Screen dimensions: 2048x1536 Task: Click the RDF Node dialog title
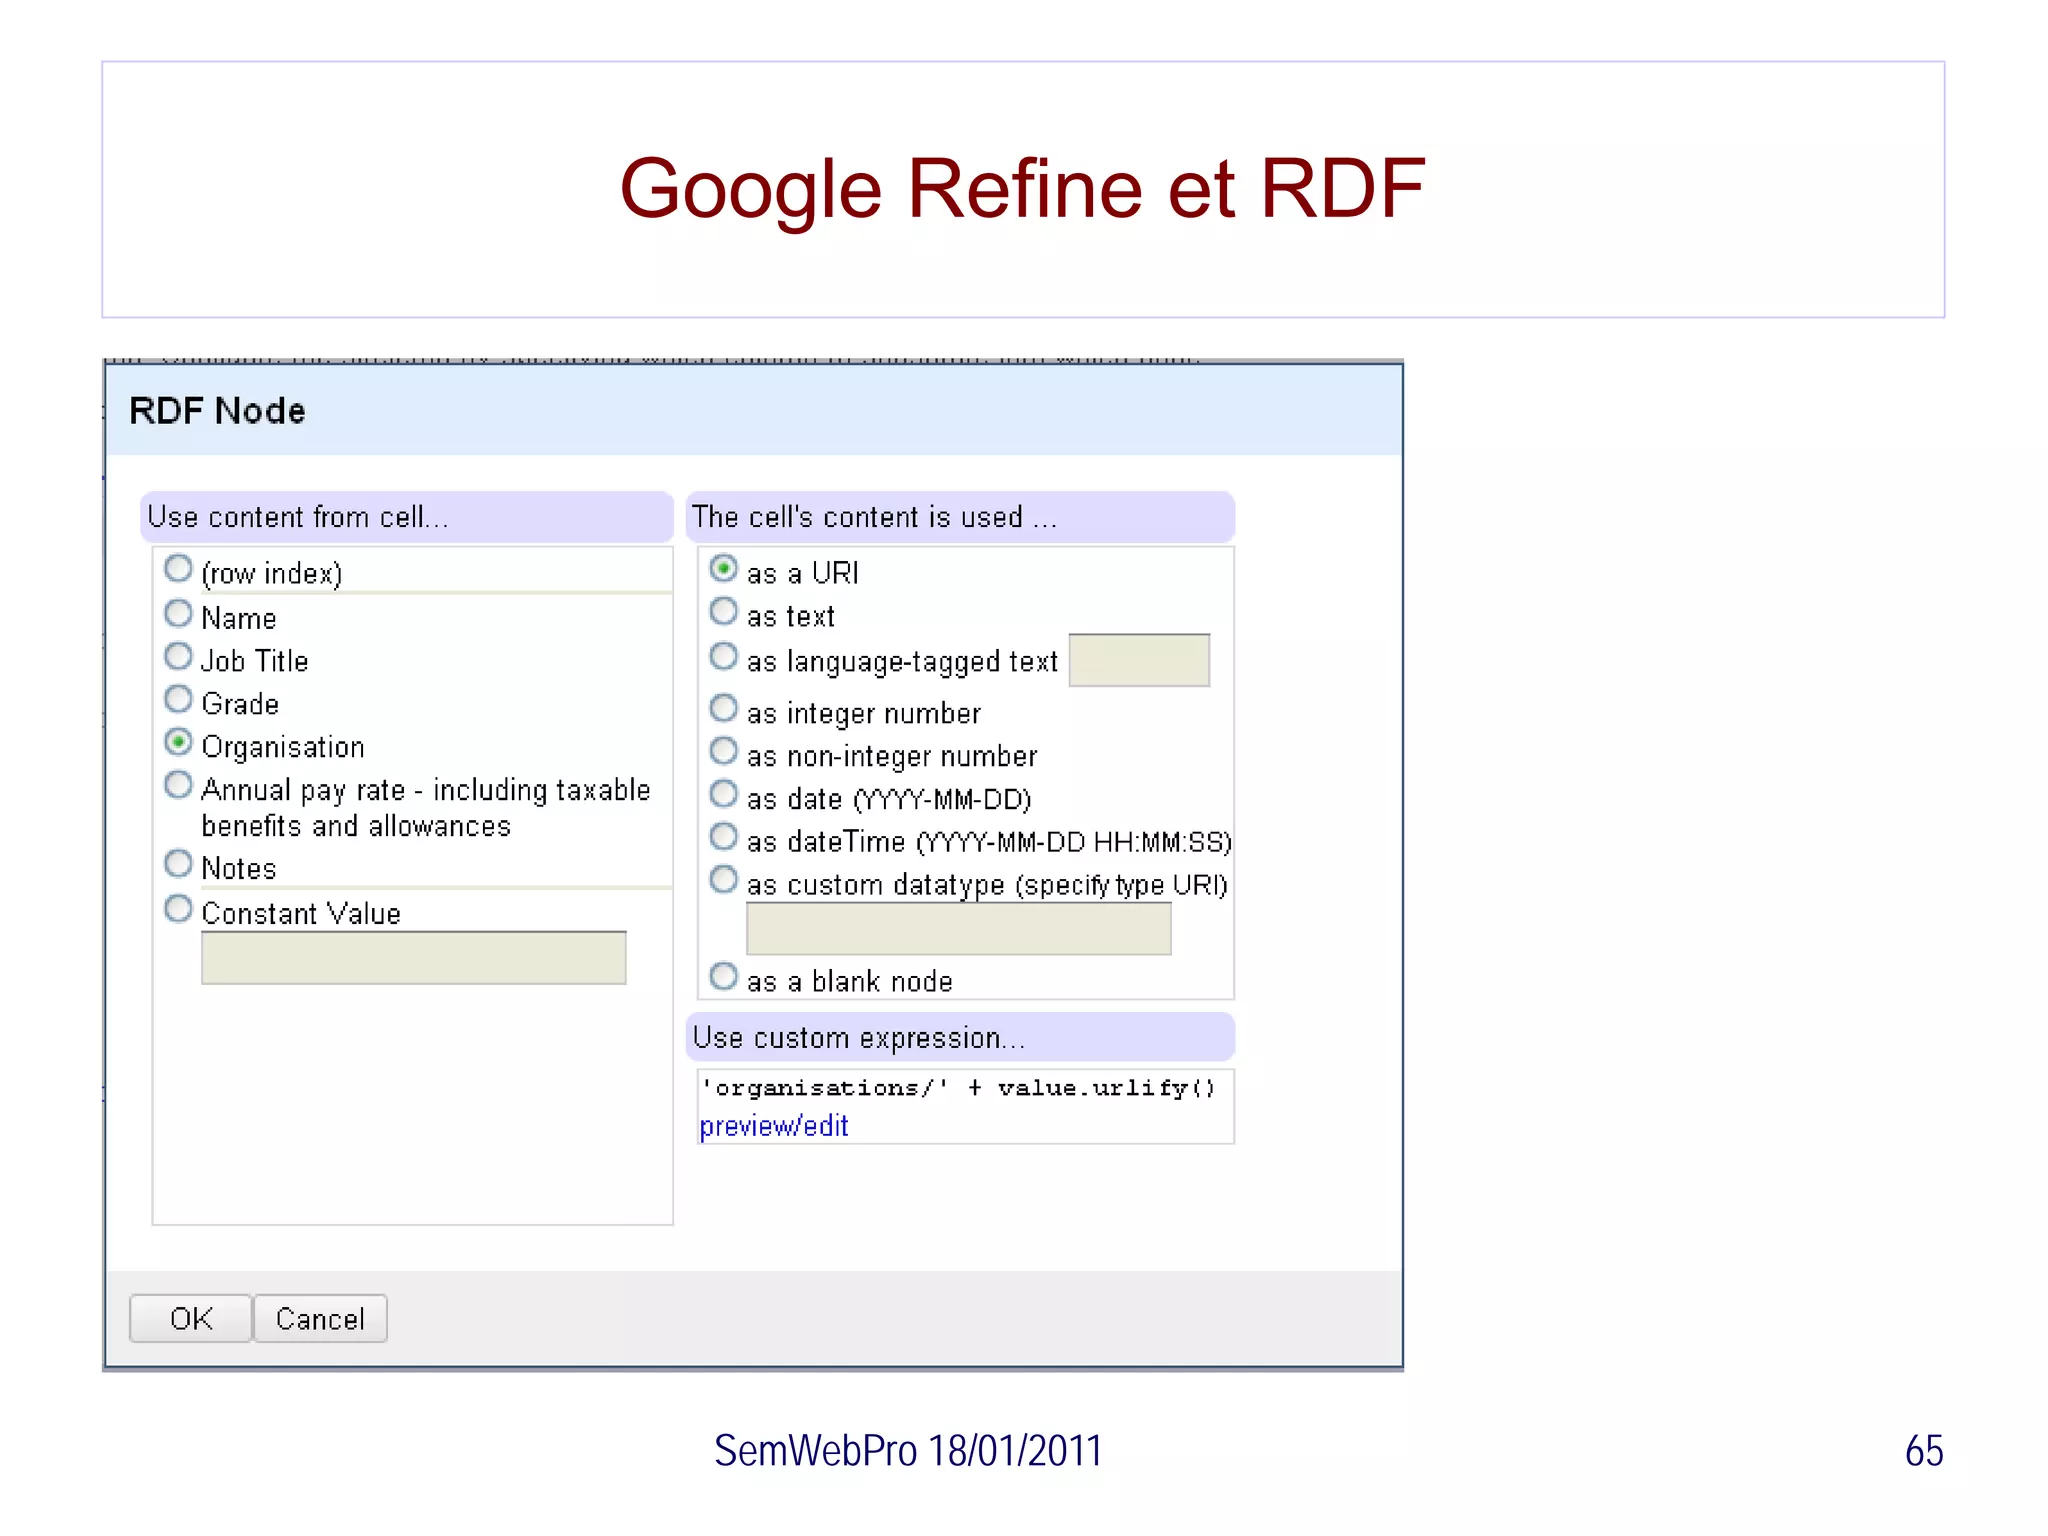click(217, 411)
